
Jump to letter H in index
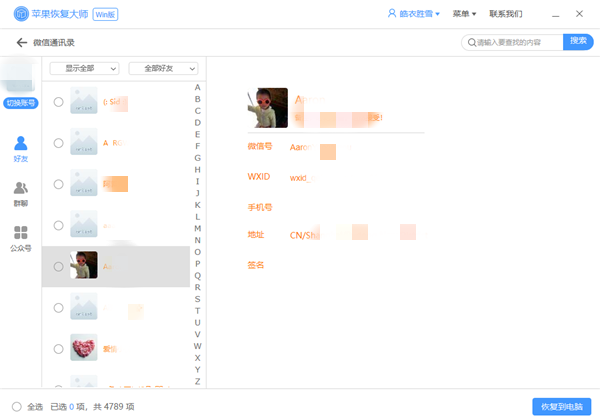point(197,170)
